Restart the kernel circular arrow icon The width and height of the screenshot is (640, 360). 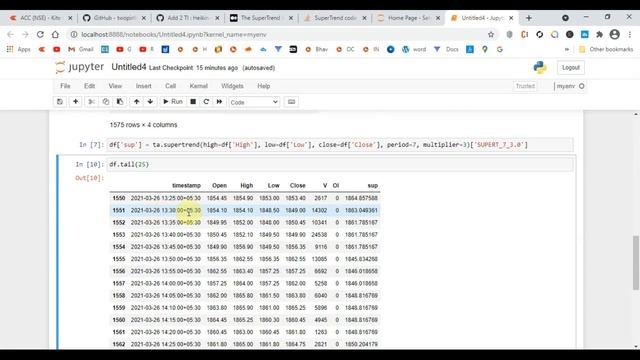(x=206, y=102)
